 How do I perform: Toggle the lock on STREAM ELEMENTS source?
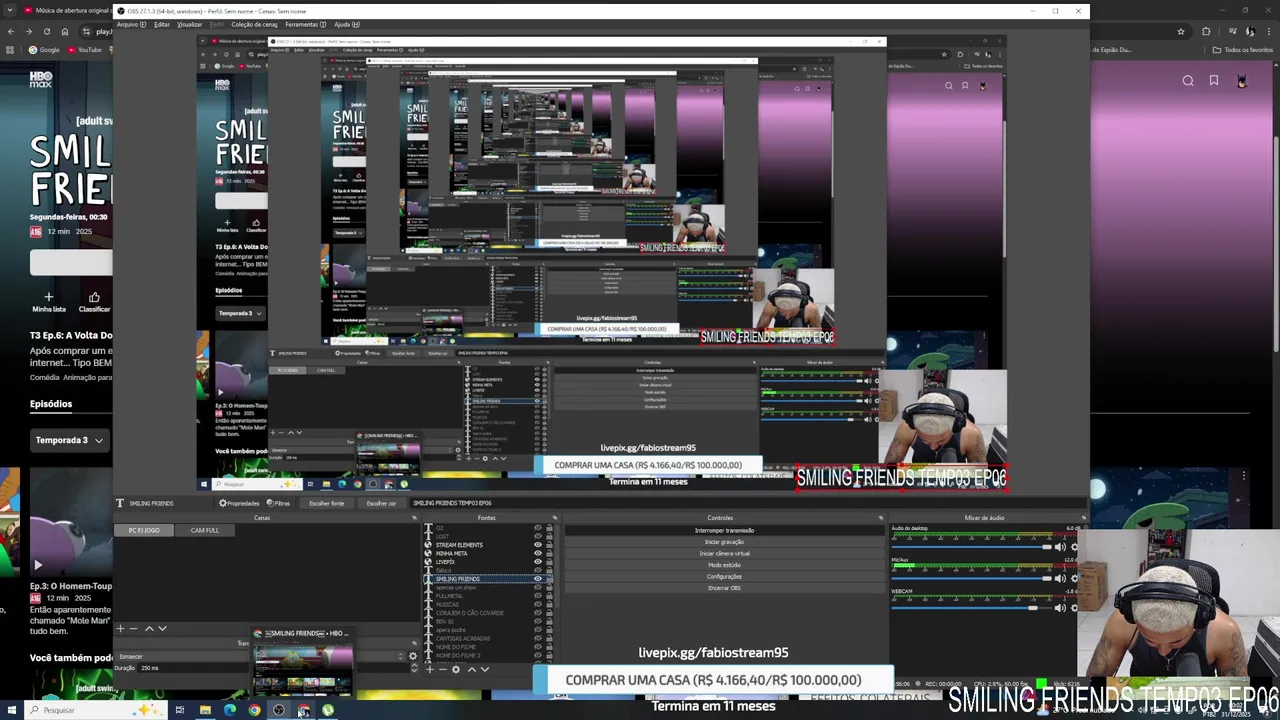point(549,545)
